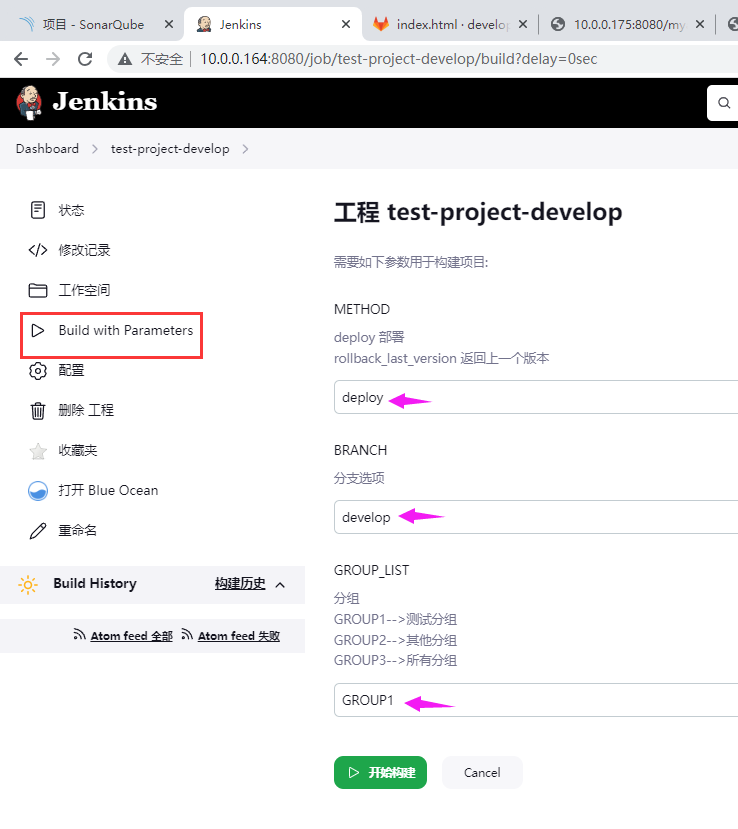Click the browser forward arrow
The width and height of the screenshot is (738, 829).
coord(53,59)
